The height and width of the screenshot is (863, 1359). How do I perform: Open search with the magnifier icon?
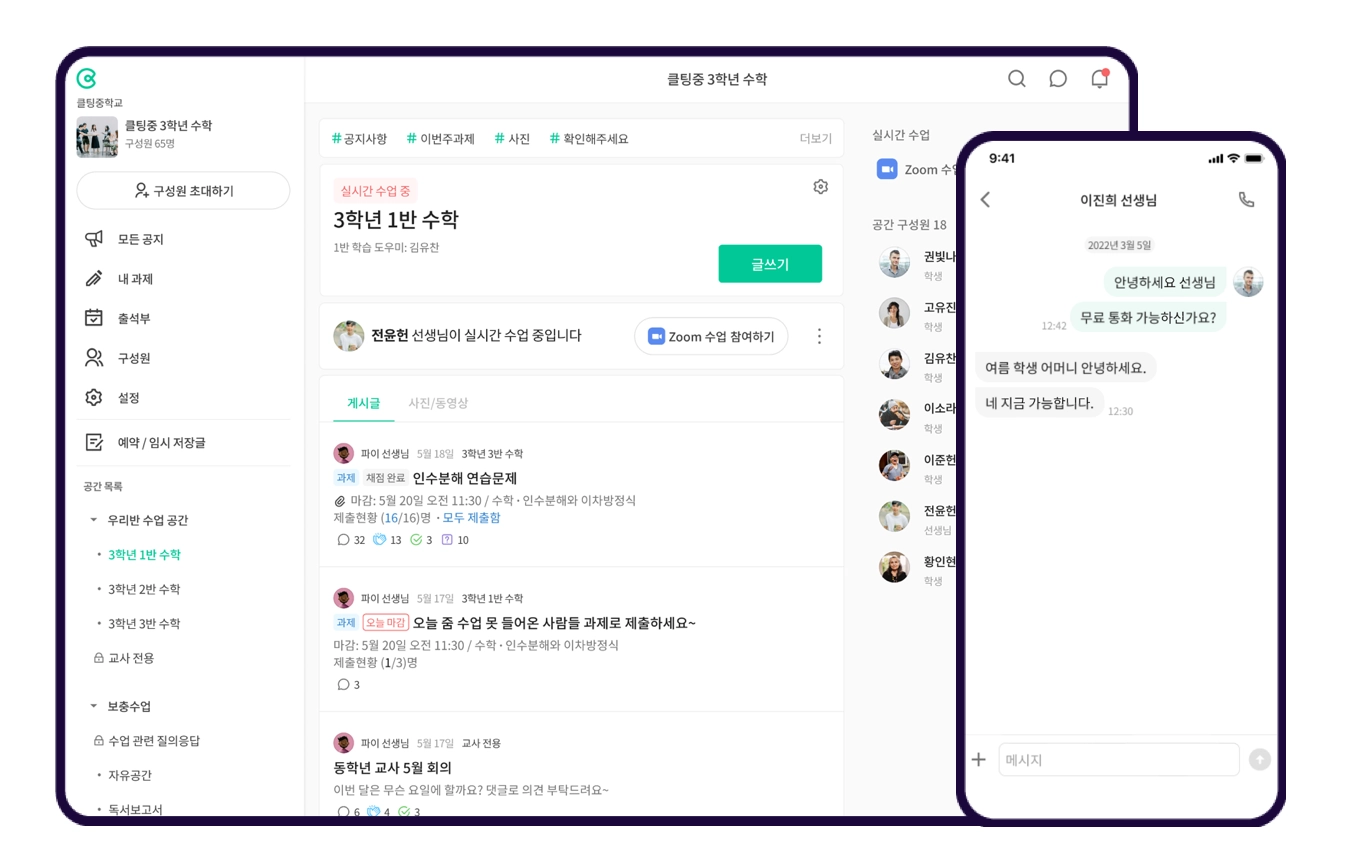(x=1016, y=79)
